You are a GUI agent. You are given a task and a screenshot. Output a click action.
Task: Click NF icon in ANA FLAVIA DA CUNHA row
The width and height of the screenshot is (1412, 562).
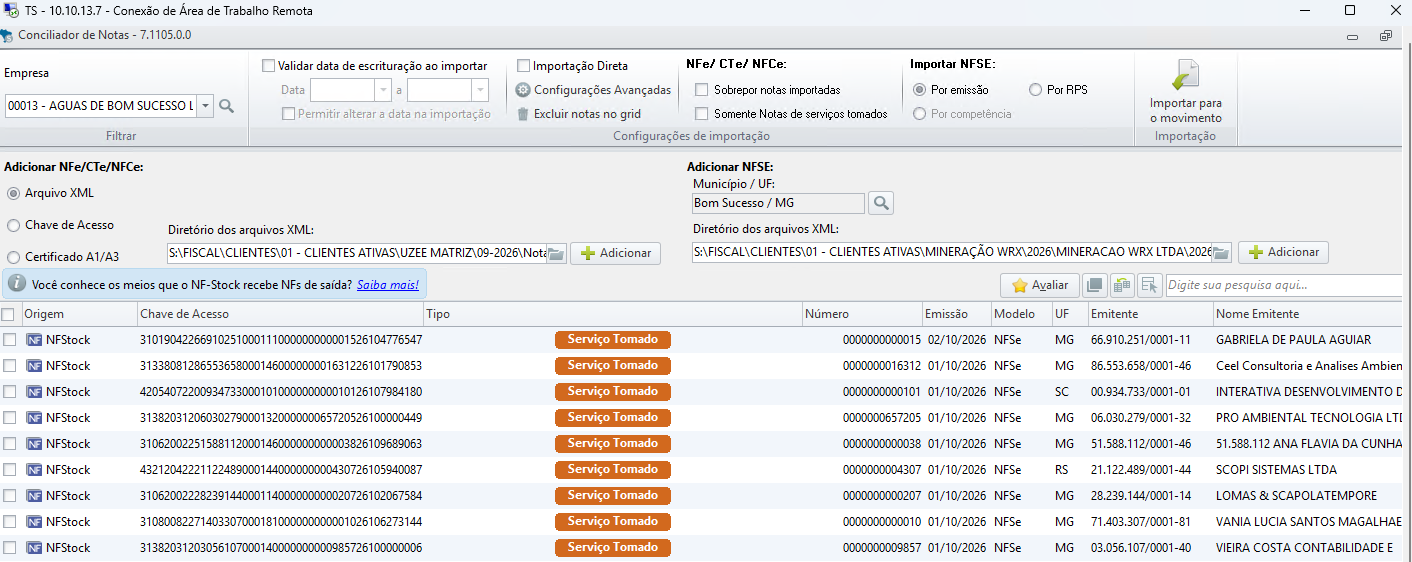pyautogui.click(x=34, y=444)
